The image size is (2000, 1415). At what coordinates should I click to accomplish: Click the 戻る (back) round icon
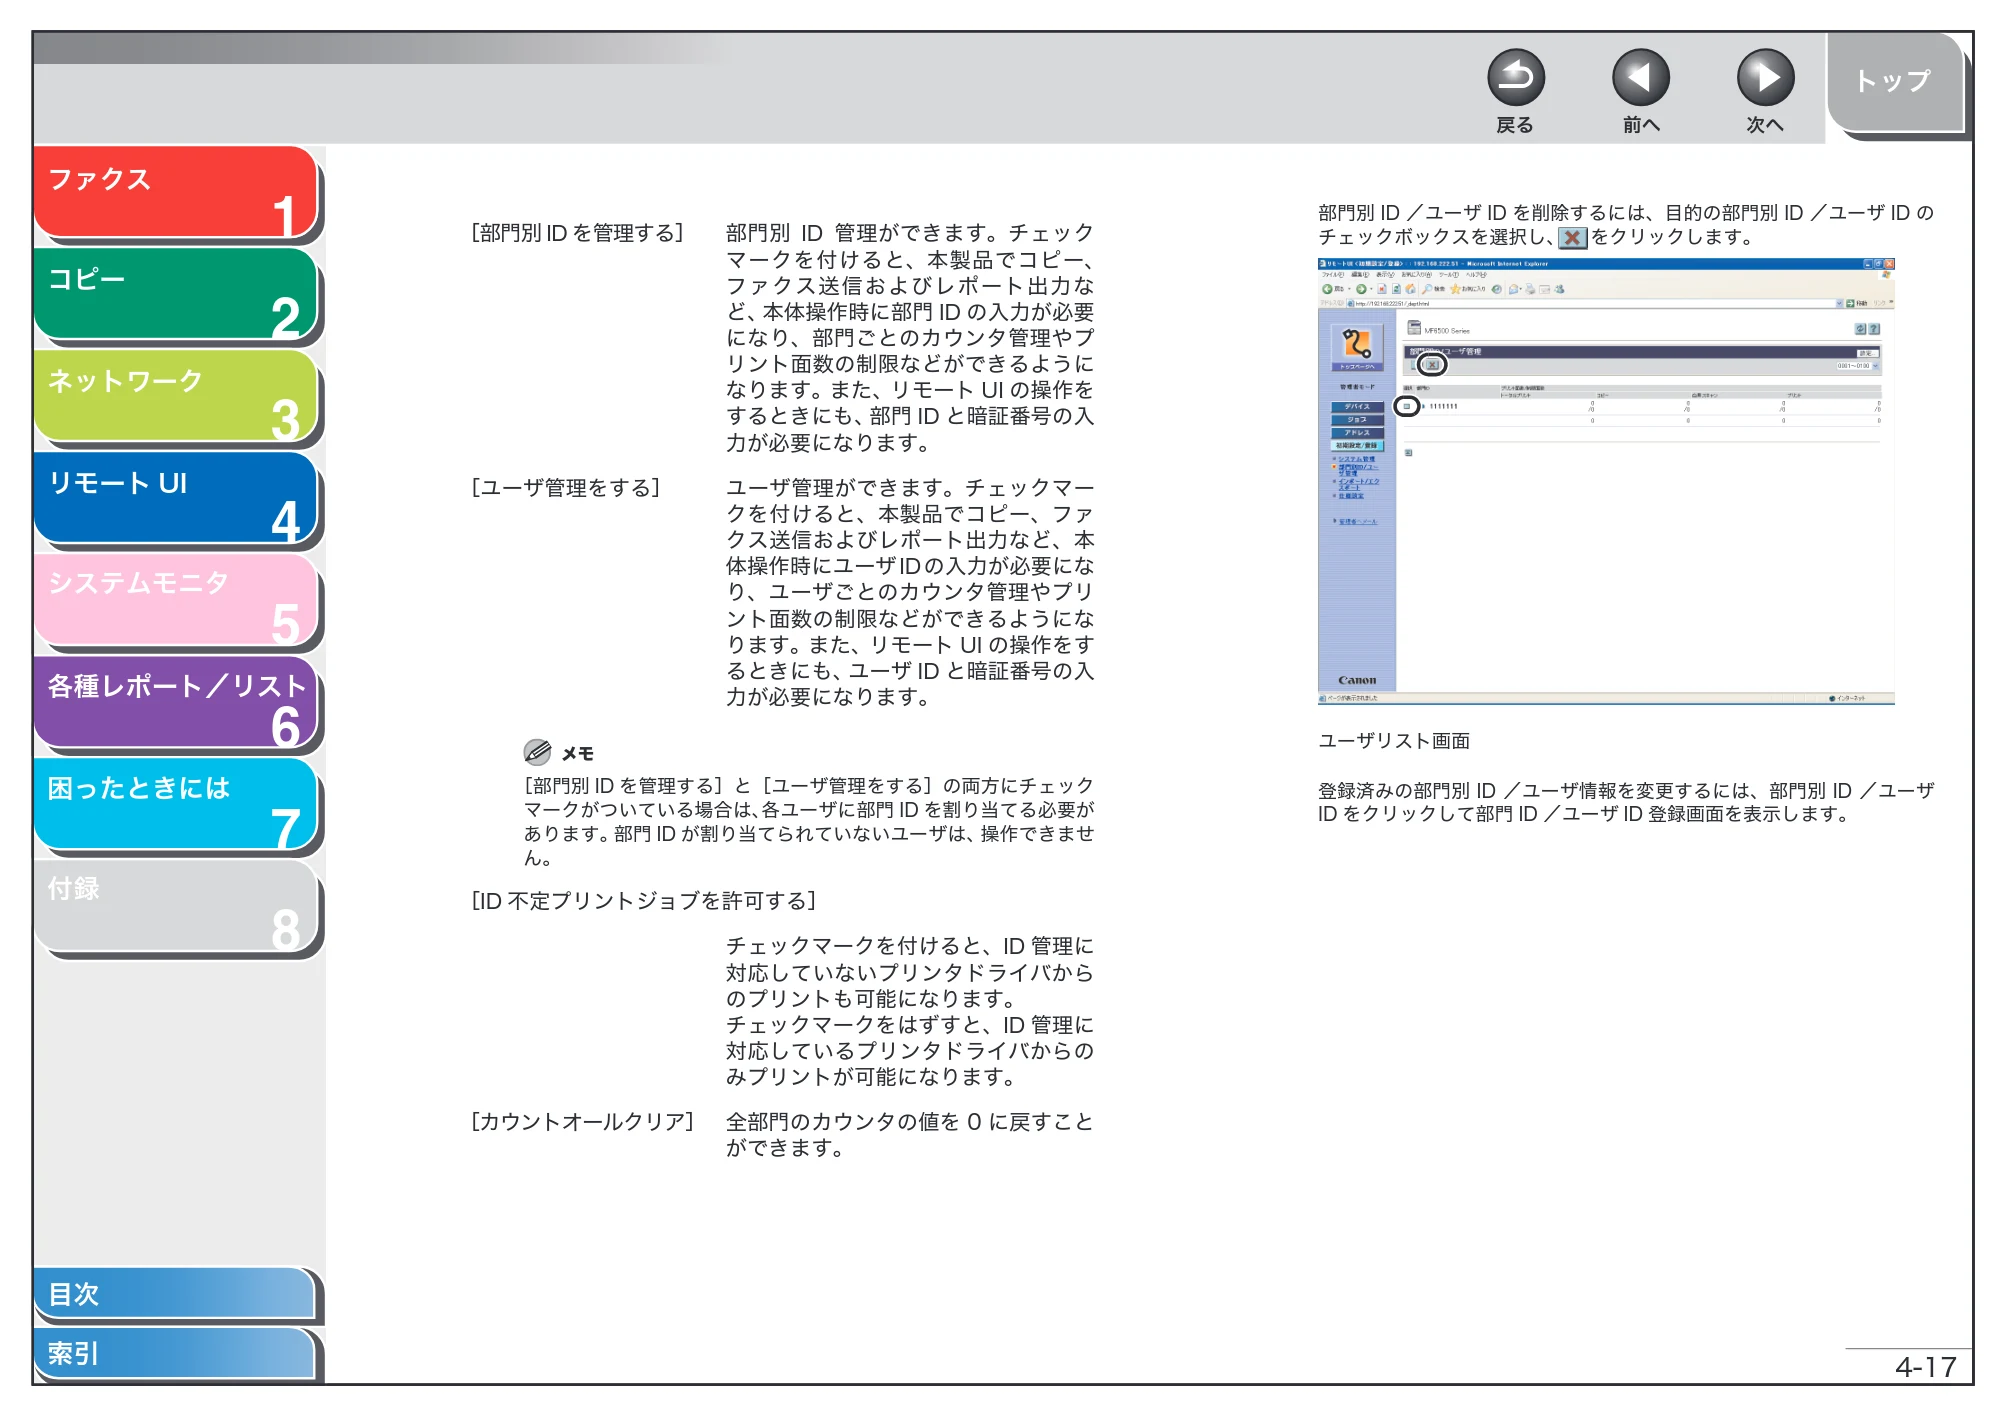coord(1515,77)
